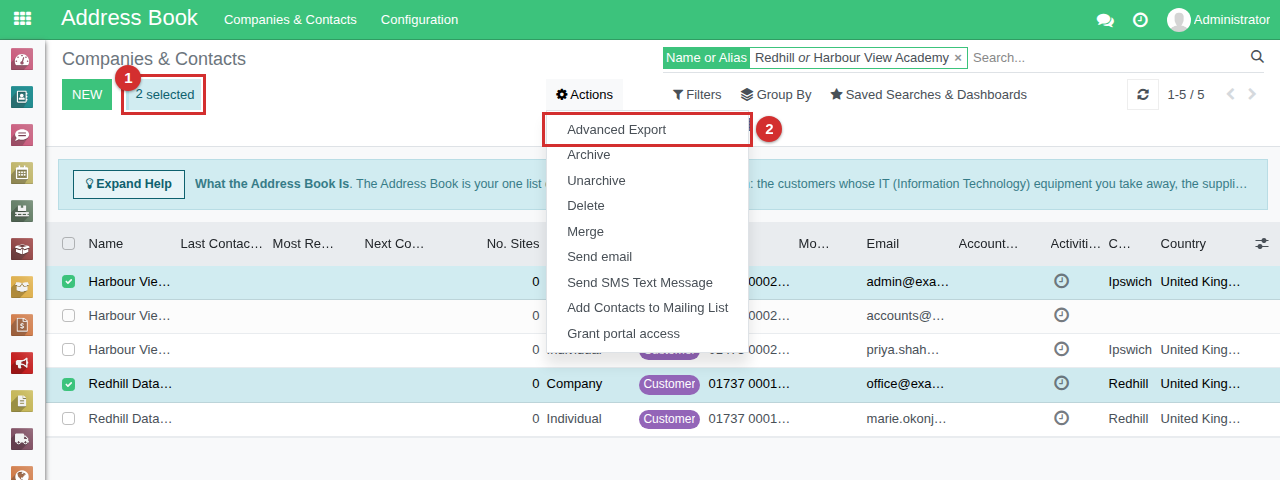Open the red-brown box app in sidebar
This screenshot has height=480, width=1280.
[22, 248]
